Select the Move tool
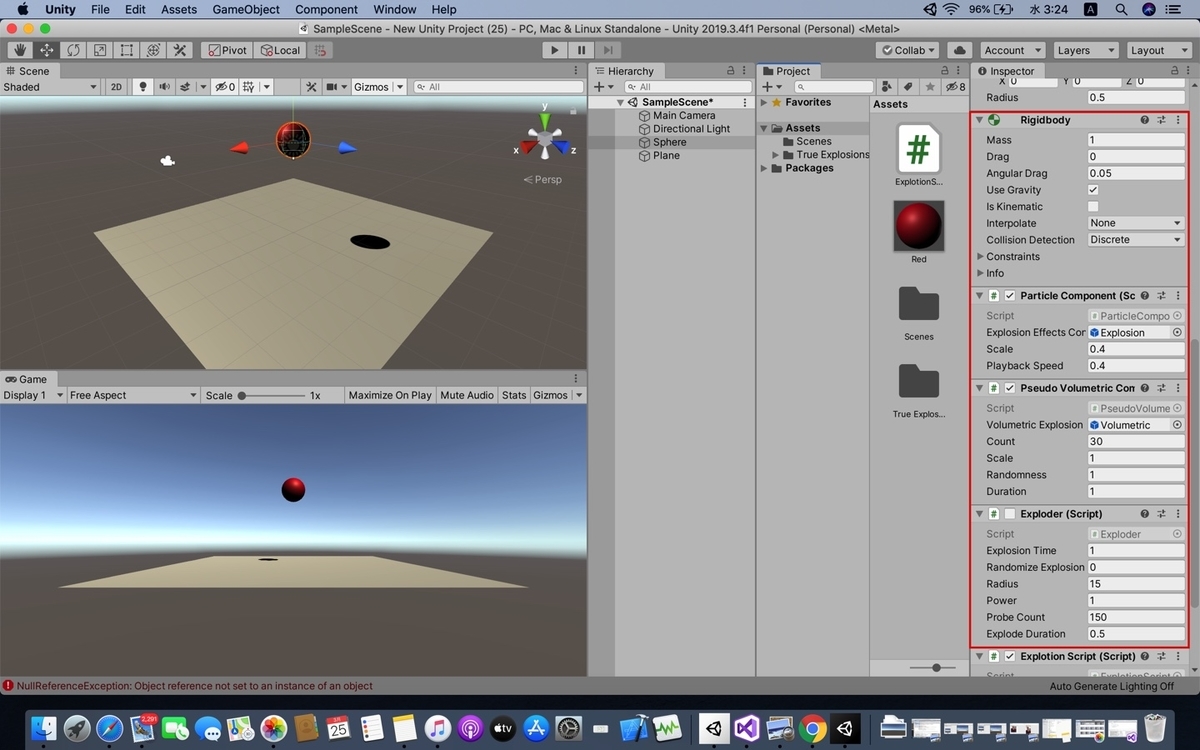Screen dimensions: 1200x750 click(46, 50)
